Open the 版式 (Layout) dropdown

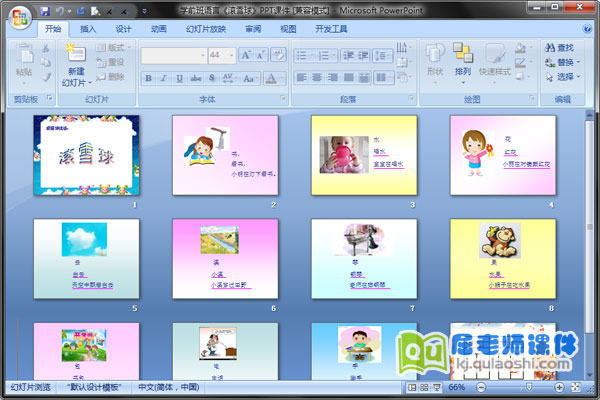pyautogui.click(x=112, y=47)
